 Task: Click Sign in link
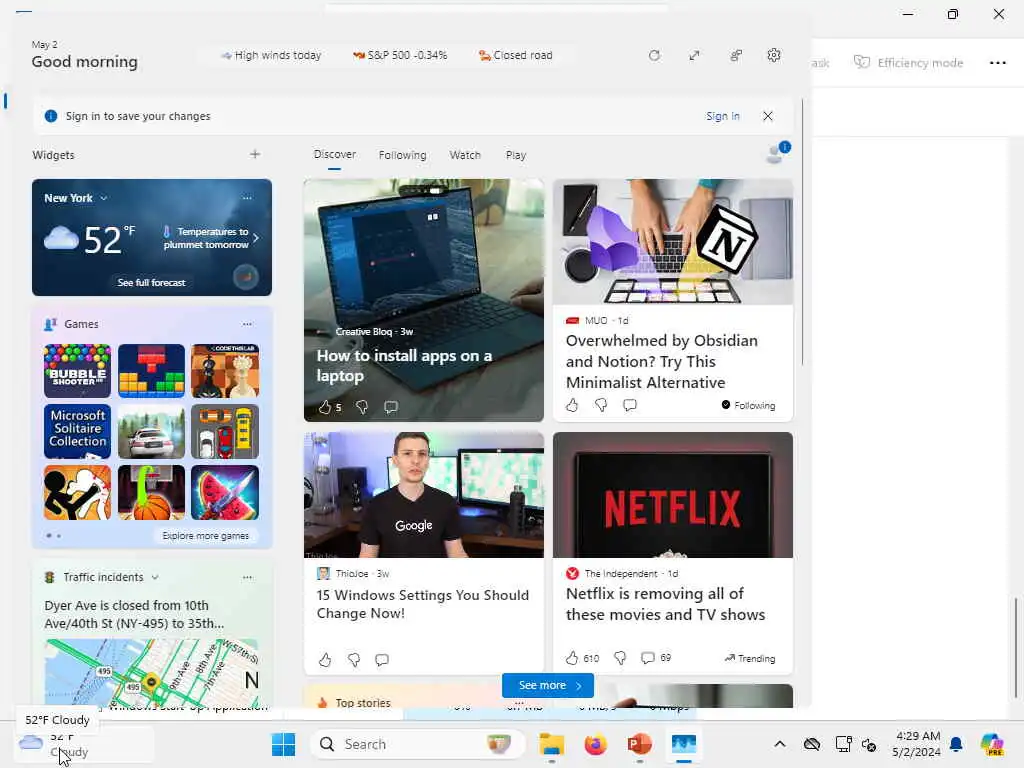pyautogui.click(x=723, y=116)
